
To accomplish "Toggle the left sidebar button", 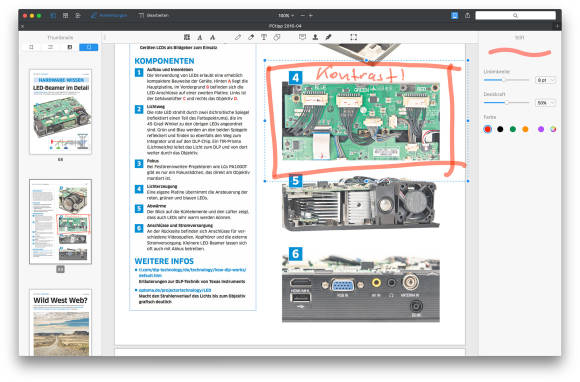I will 53,15.
